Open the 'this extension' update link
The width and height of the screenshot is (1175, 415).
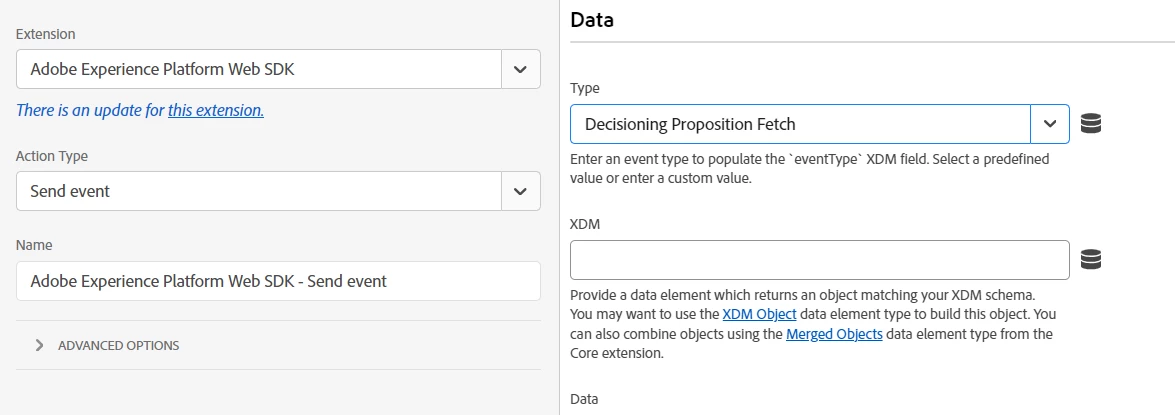click(x=215, y=110)
